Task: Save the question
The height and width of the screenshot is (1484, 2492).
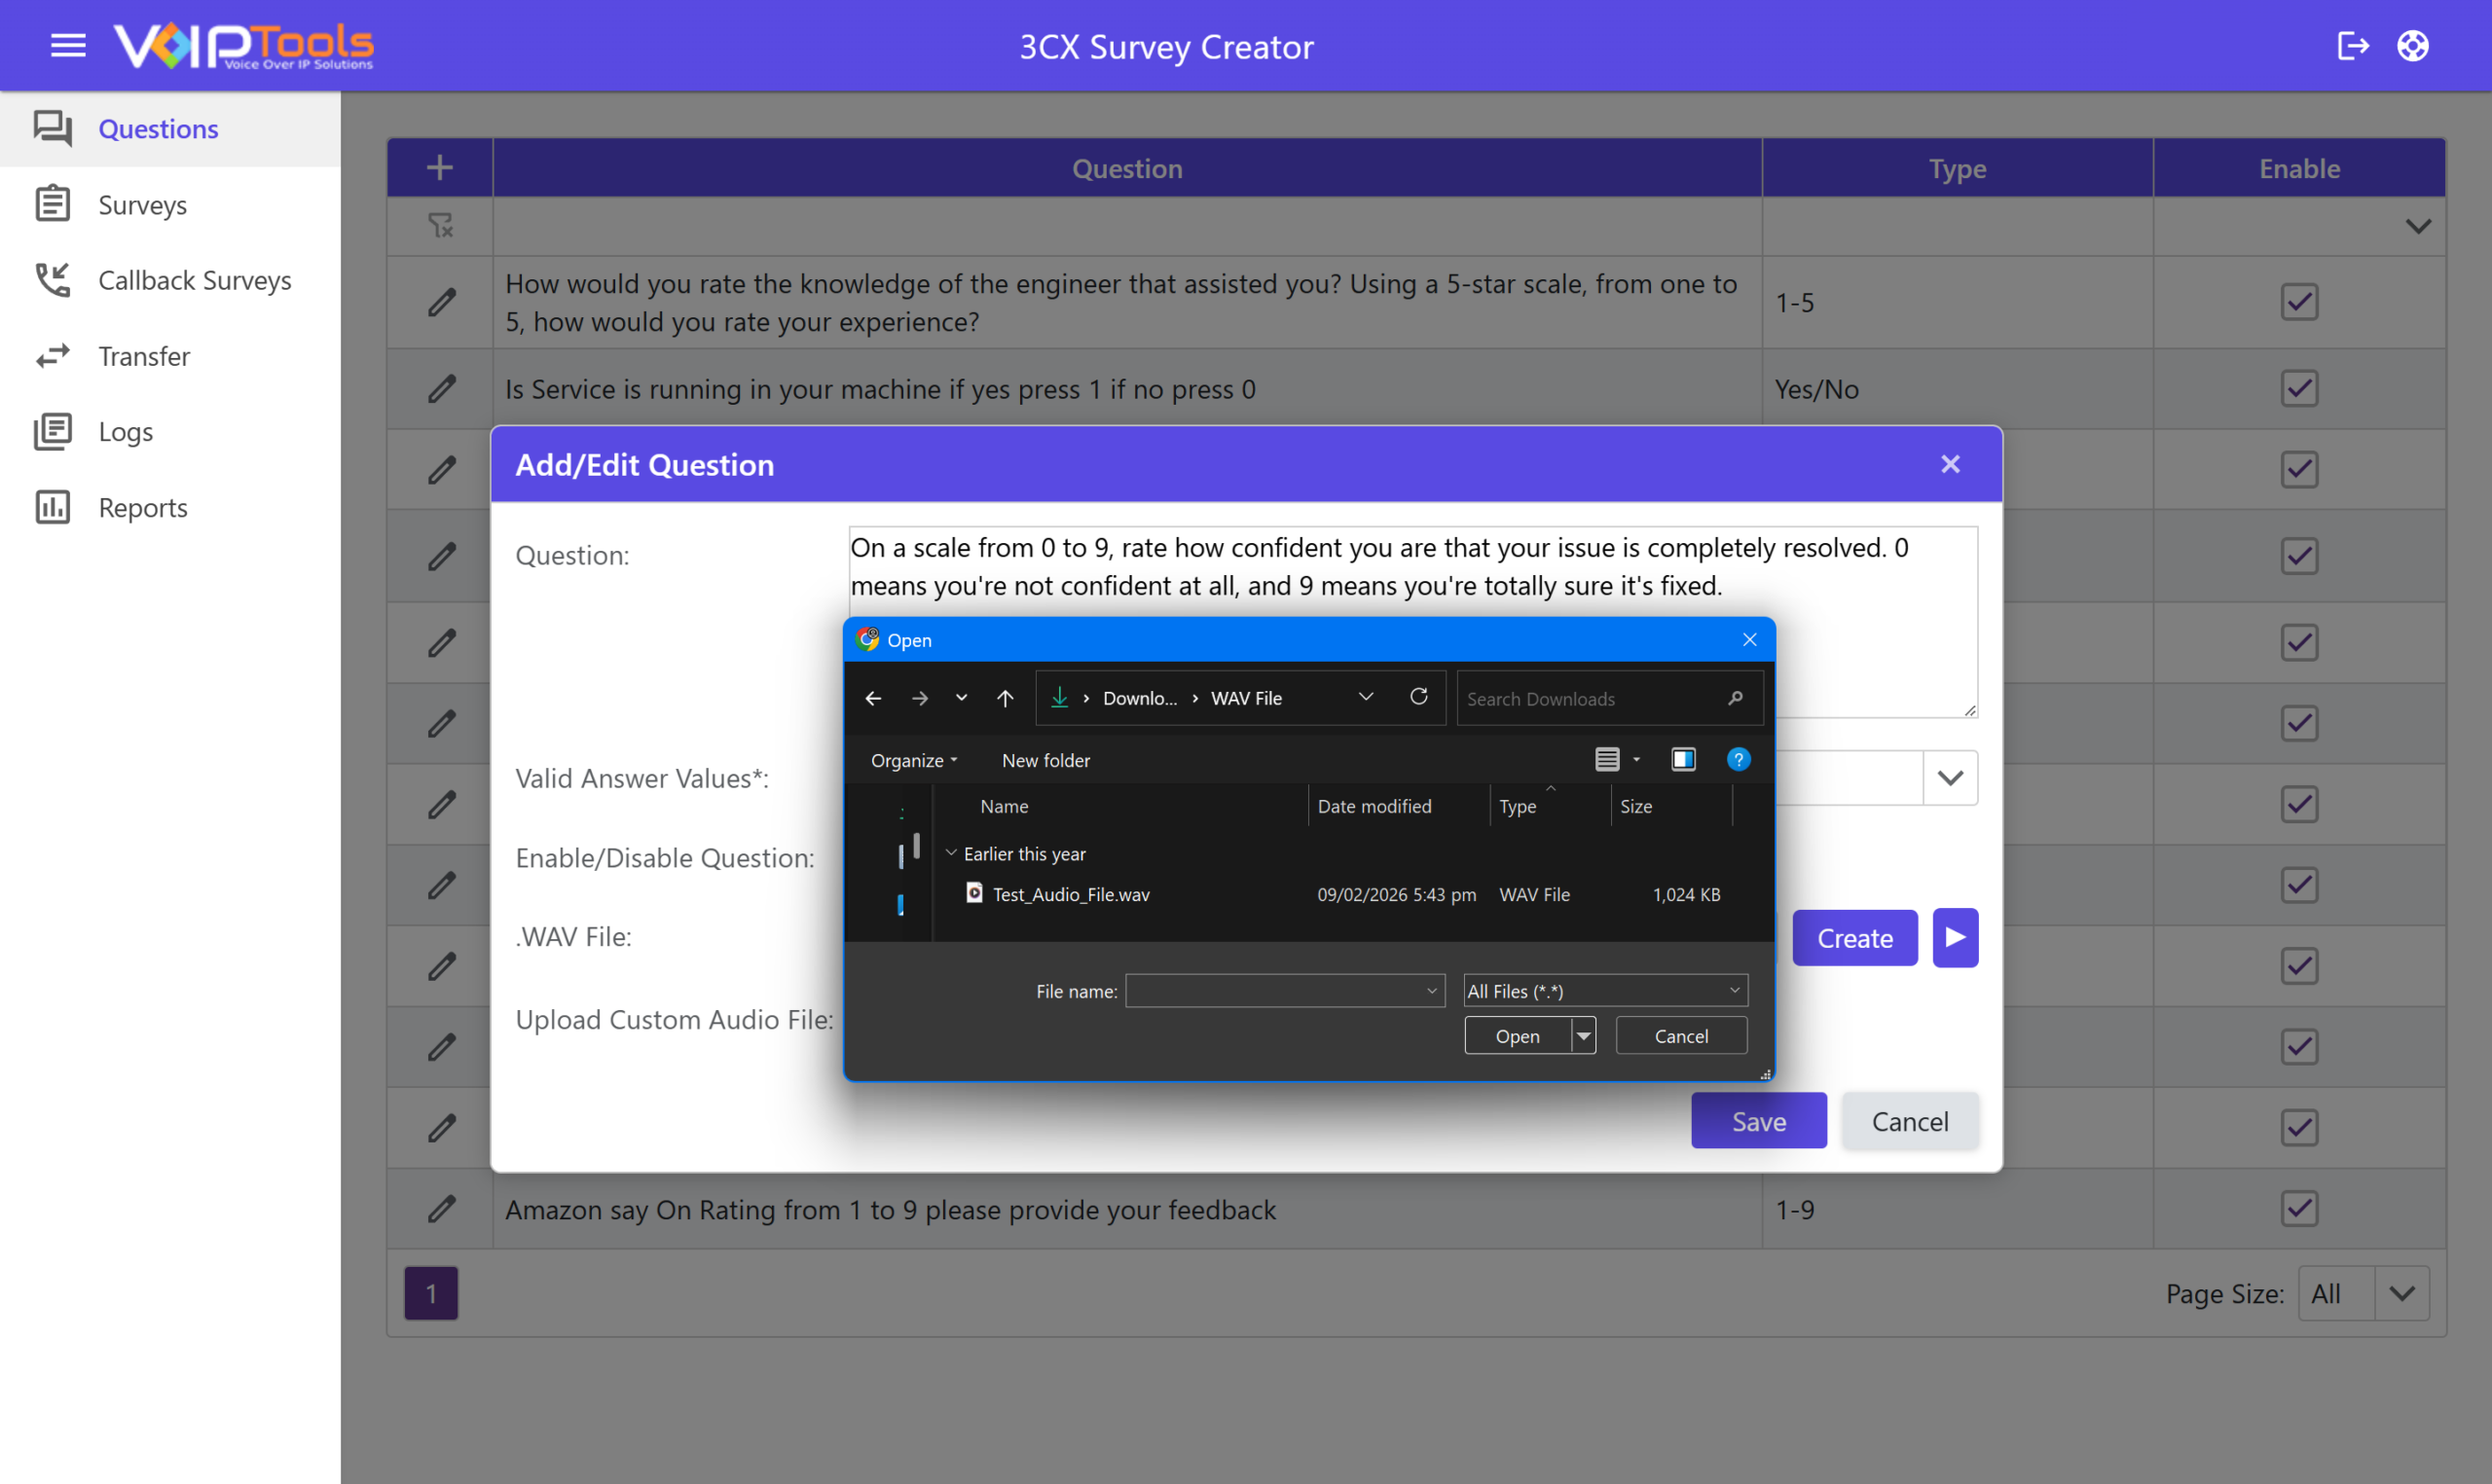Action: (x=1759, y=1121)
